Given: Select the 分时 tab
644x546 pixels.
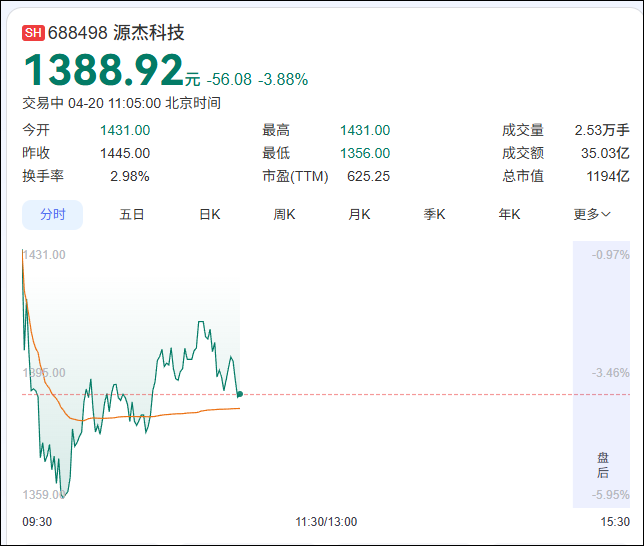Looking at the screenshot, I should (x=53, y=214).
